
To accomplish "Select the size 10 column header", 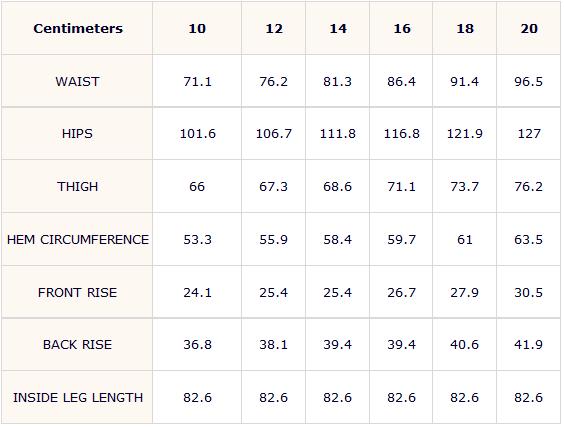I will point(197,28).
